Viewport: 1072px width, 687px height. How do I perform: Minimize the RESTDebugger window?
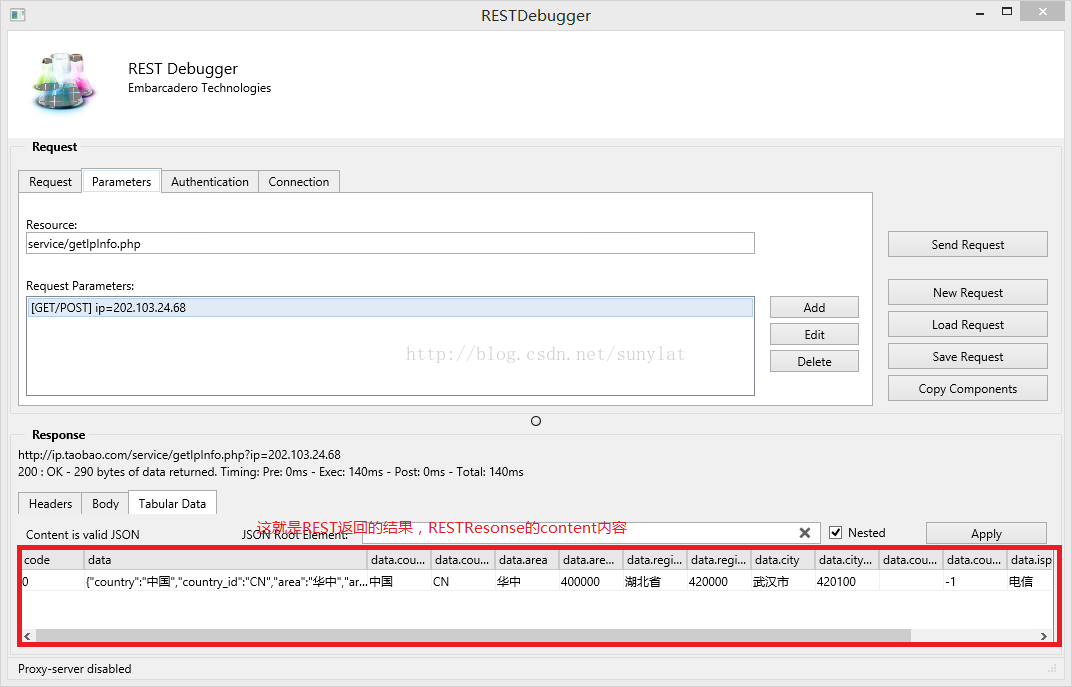(x=980, y=13)
